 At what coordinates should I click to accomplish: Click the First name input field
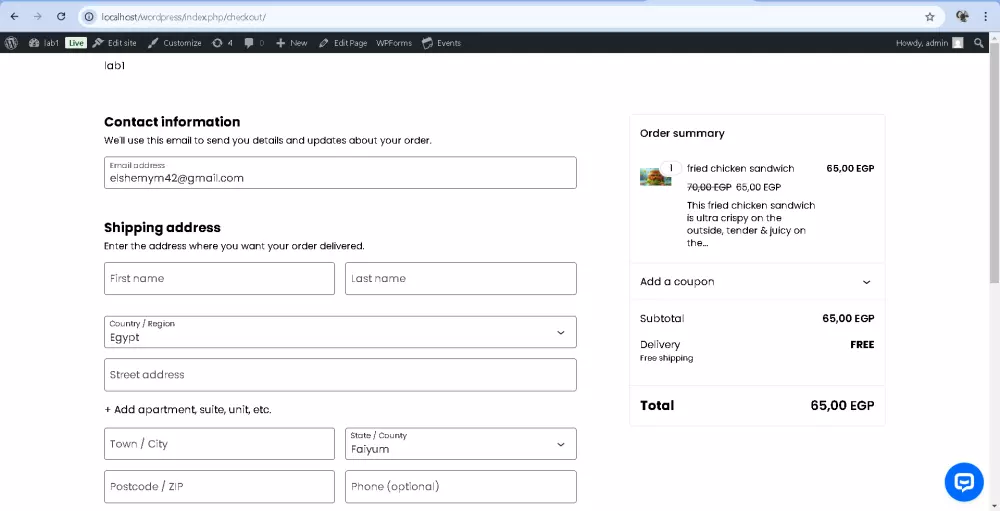(219, 279)
